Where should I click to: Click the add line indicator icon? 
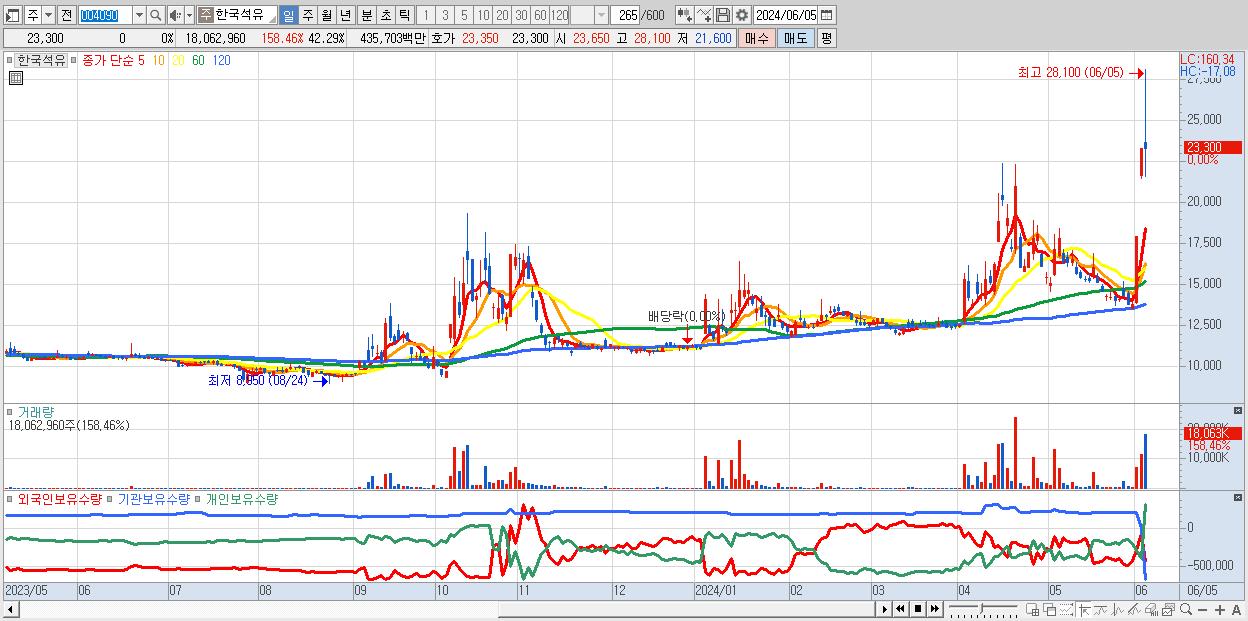click(703, 15)
